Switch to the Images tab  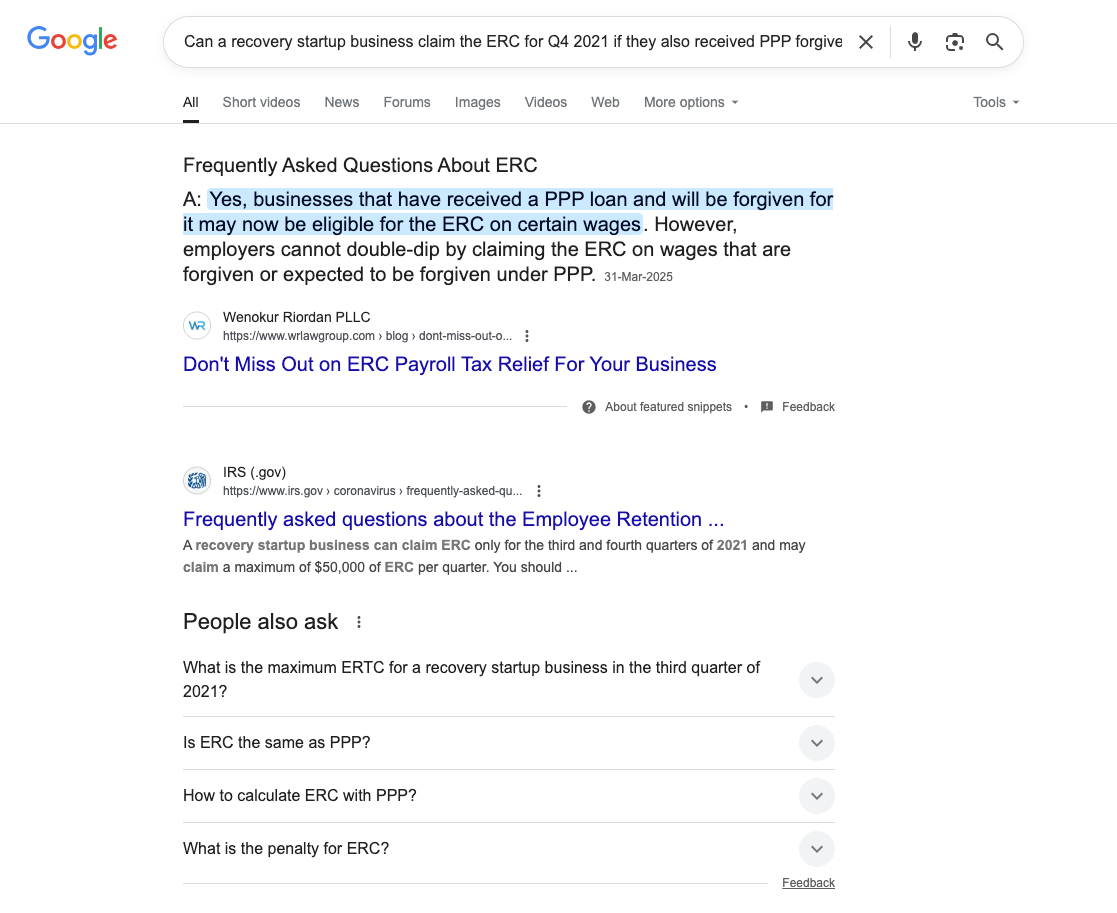(477, 103)
